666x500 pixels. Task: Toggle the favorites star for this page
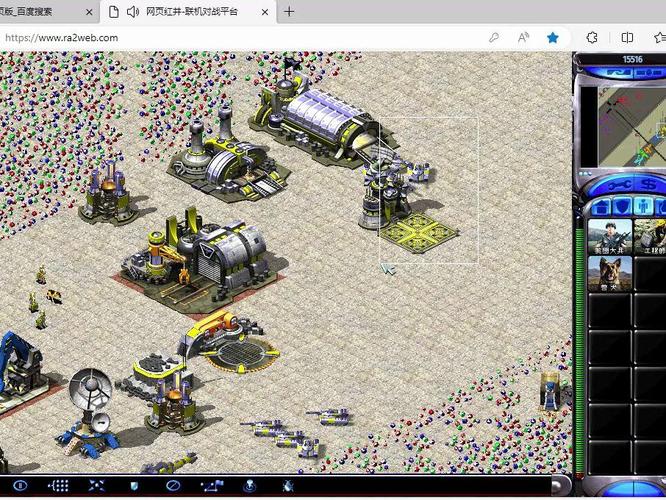point(553,38)
